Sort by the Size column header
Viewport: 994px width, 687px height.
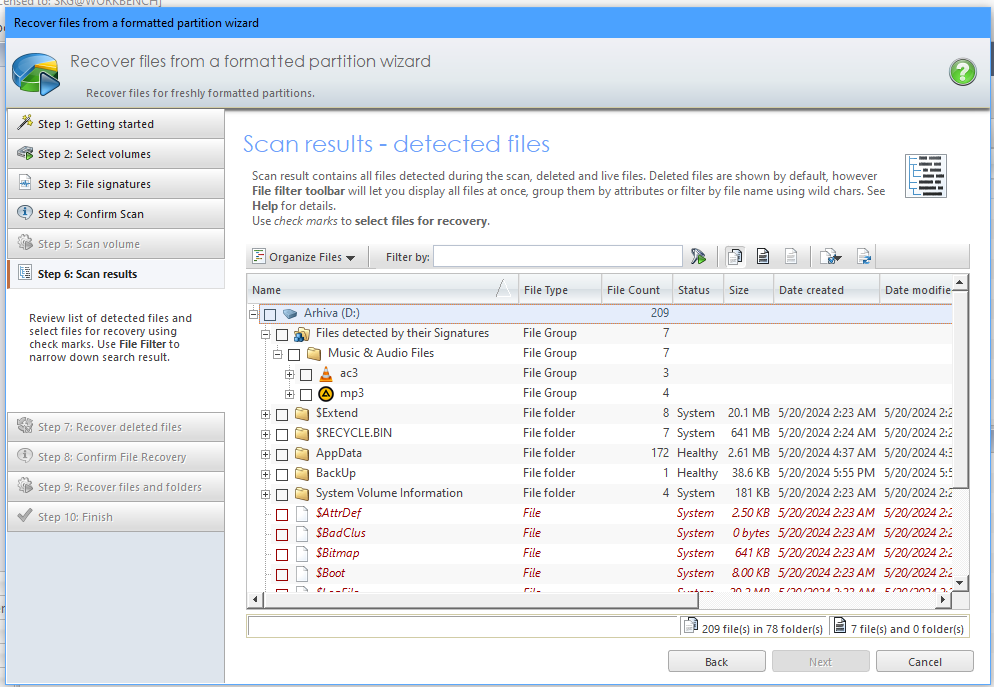[748, 290]
